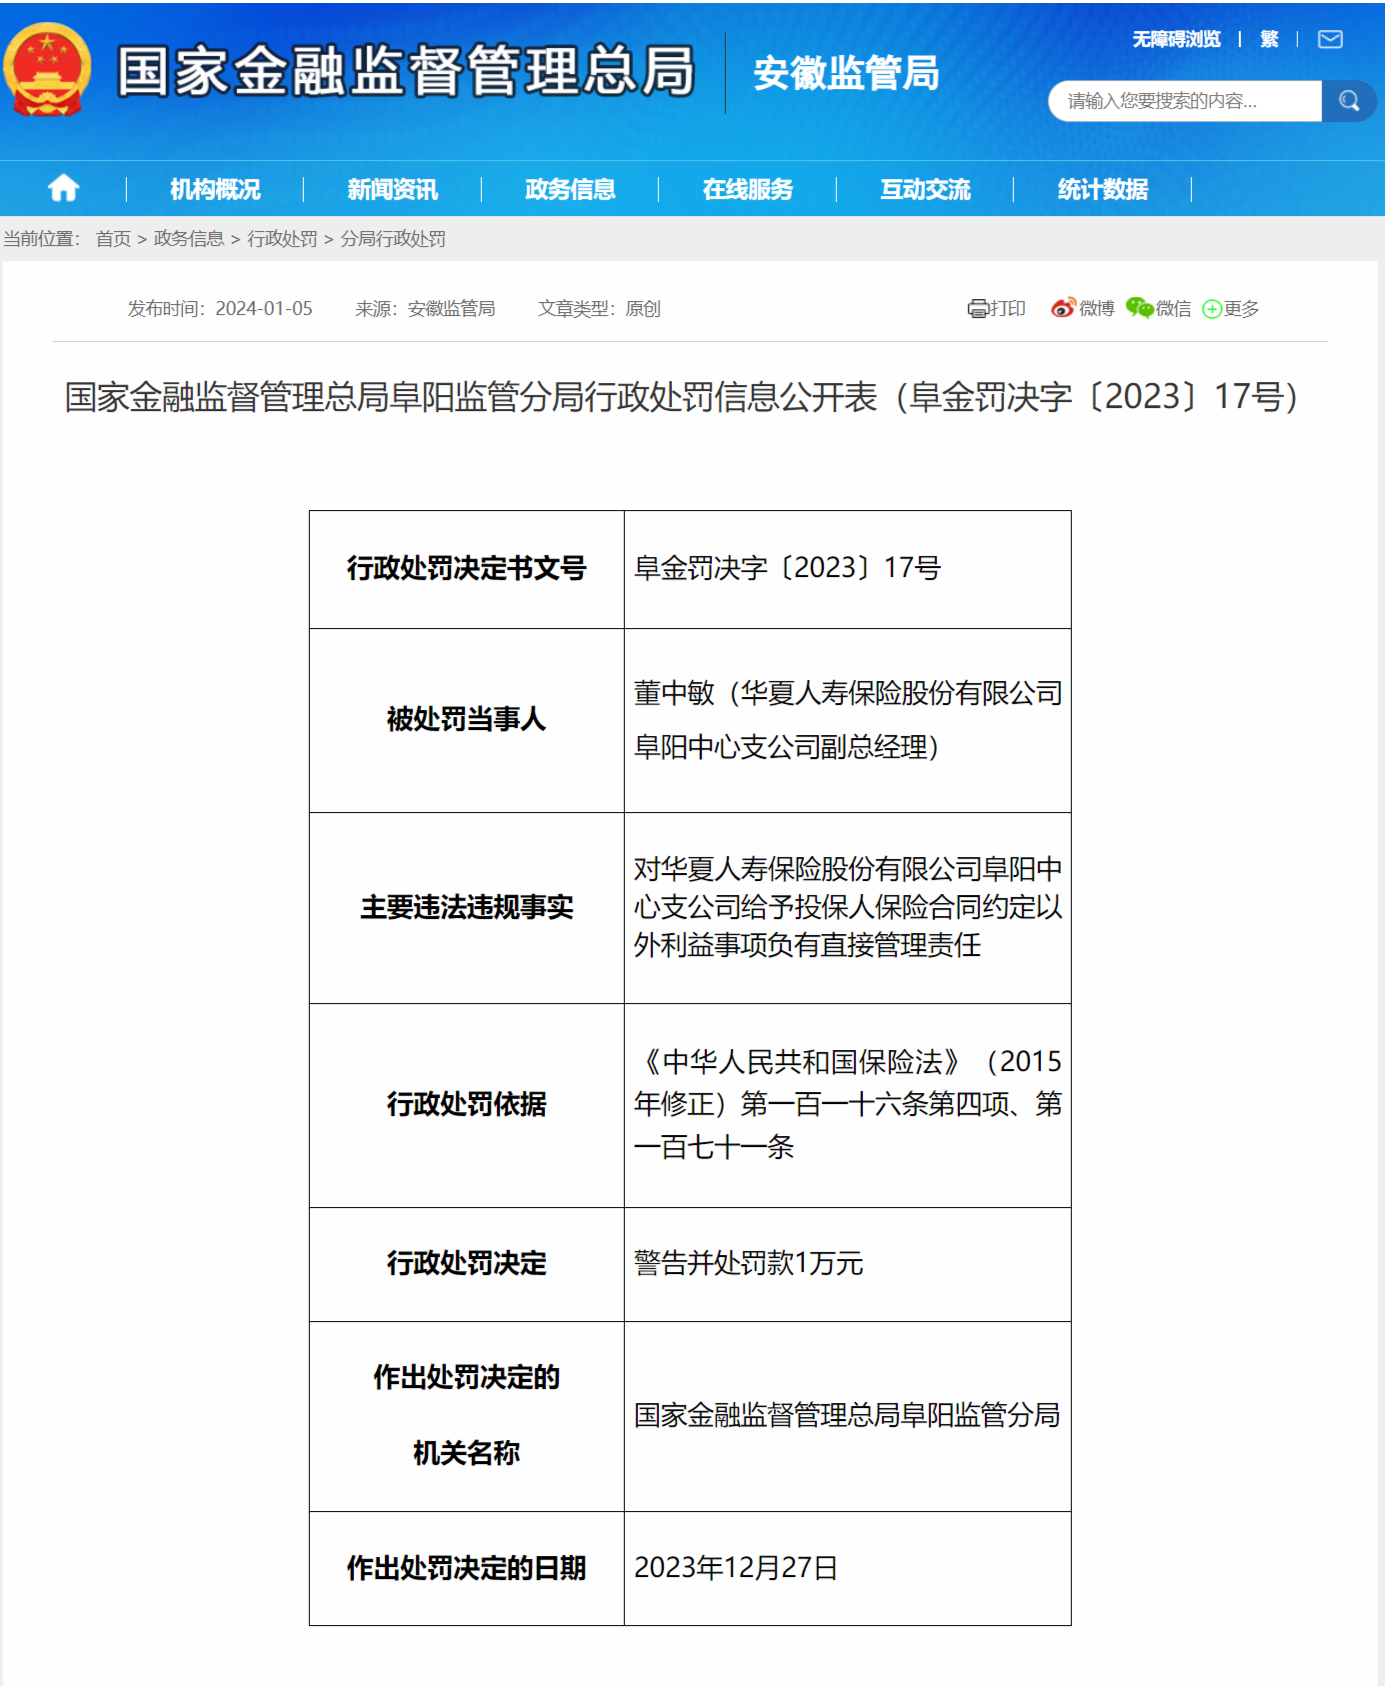Open the 统计数据 menu
This screenshot has height=1686, width=1385.
(x=1103, y=189)
